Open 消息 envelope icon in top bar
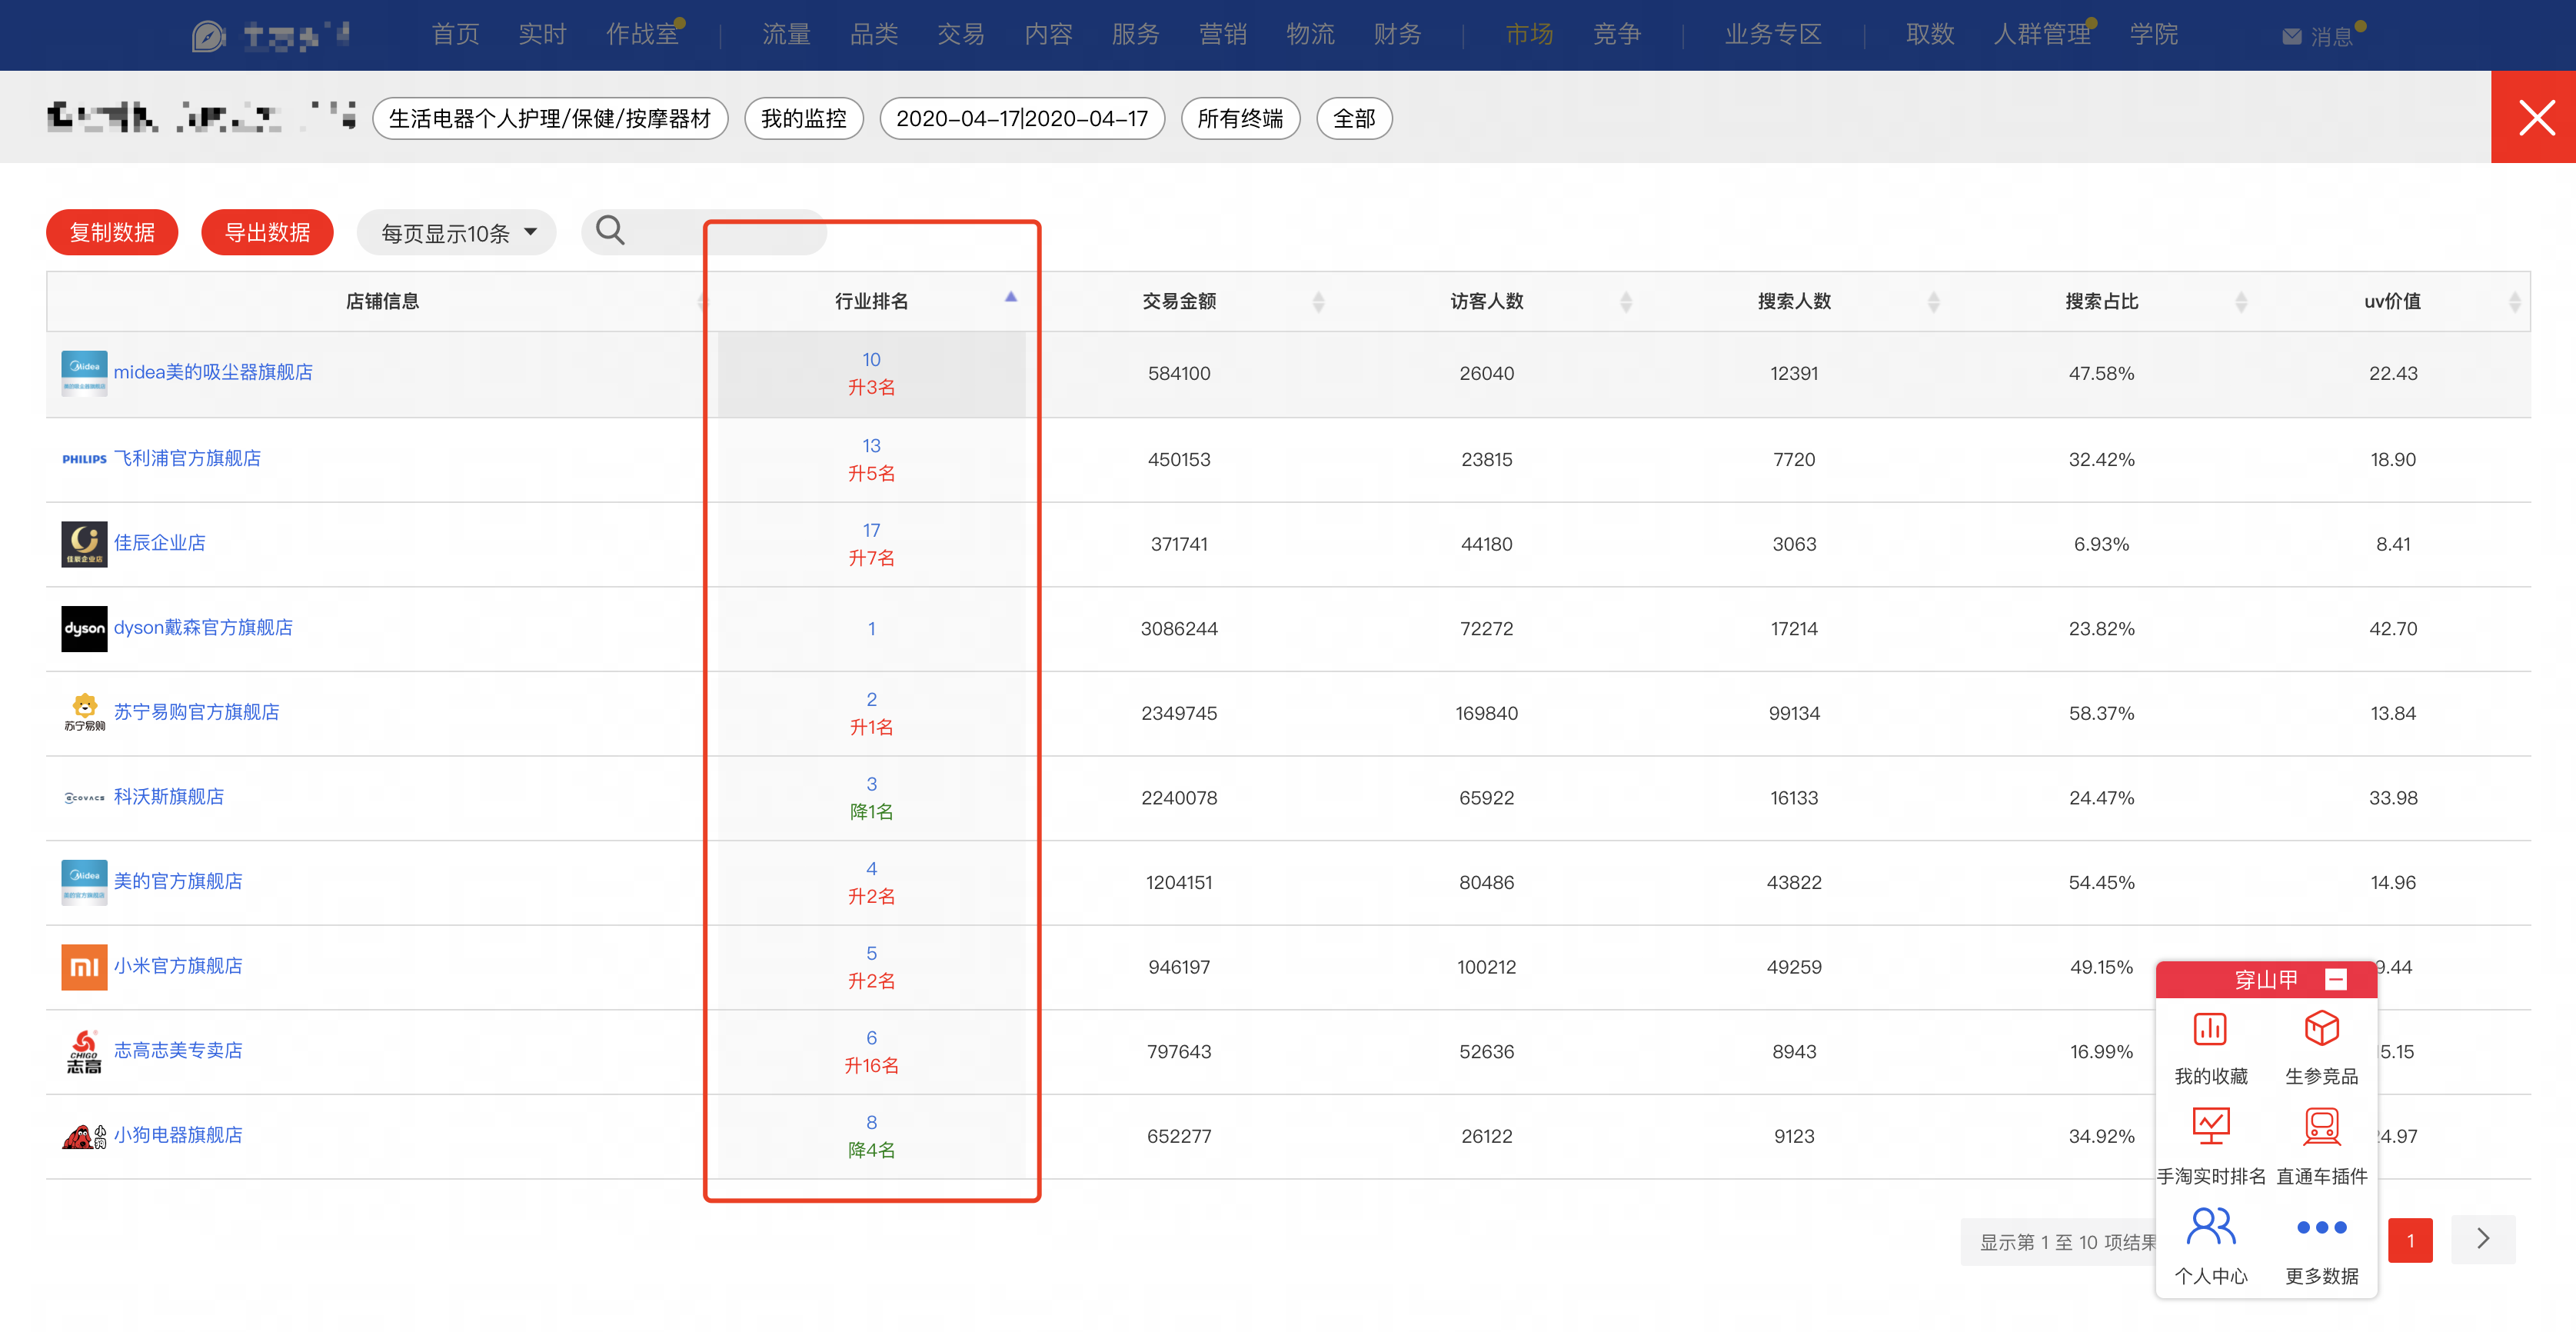This screenshot has width=2576, height=1332. coord(2291,37)
